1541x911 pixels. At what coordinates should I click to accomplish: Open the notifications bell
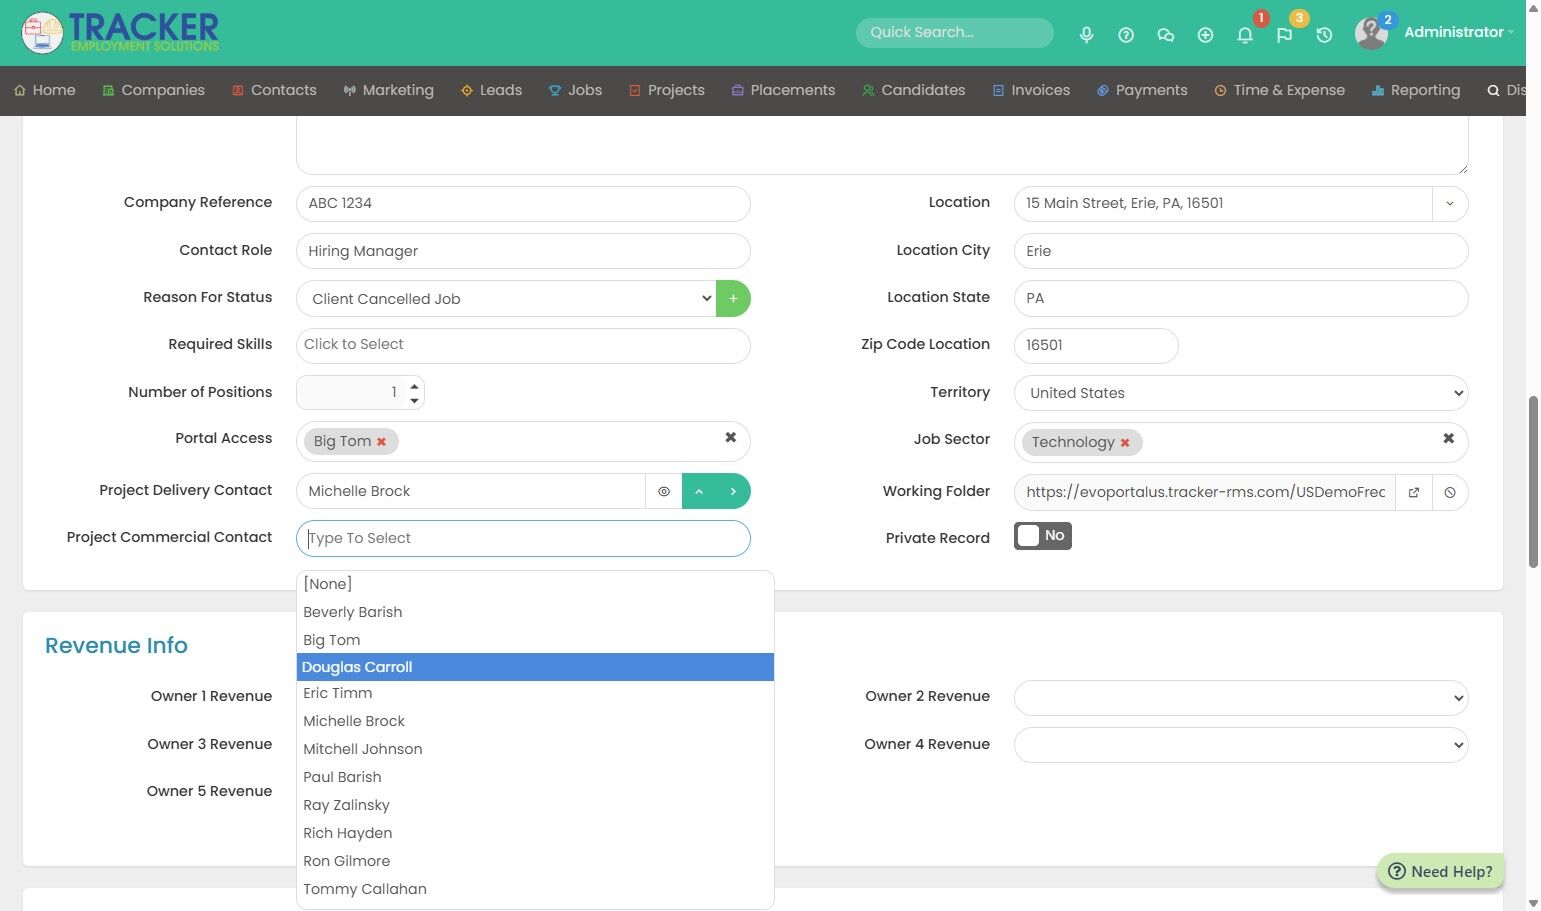click(x=1245, y=35)
